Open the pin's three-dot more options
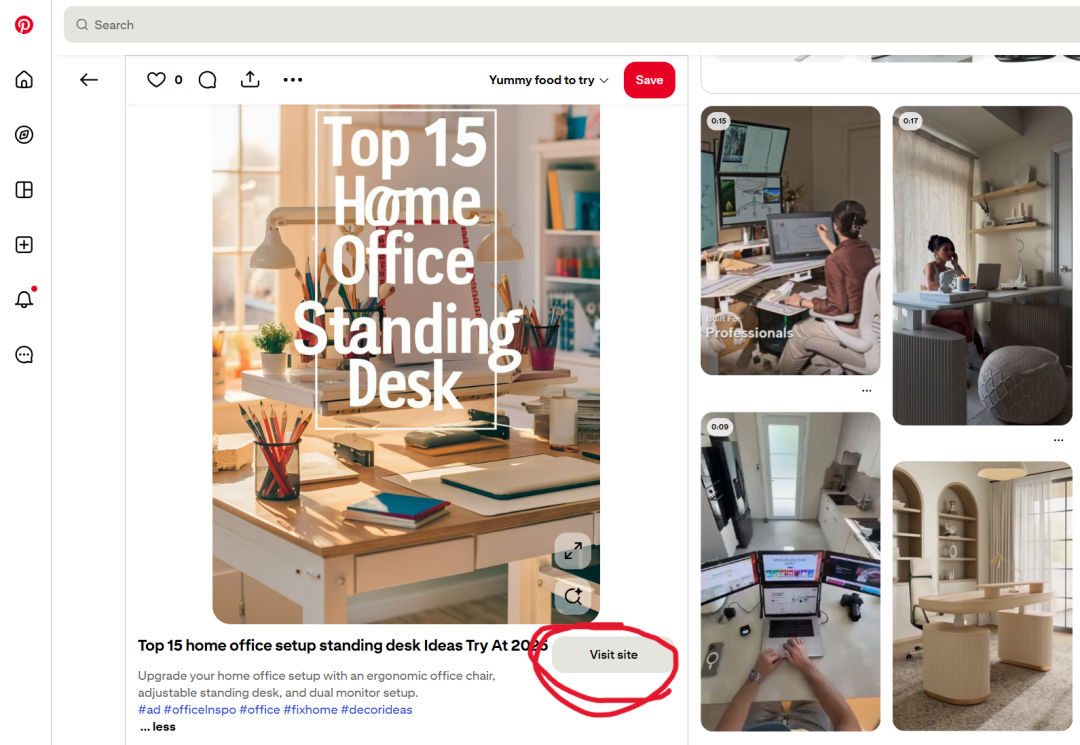Image resolution: width=1080 pixels, height=745 pixels. tap(292, 80)
